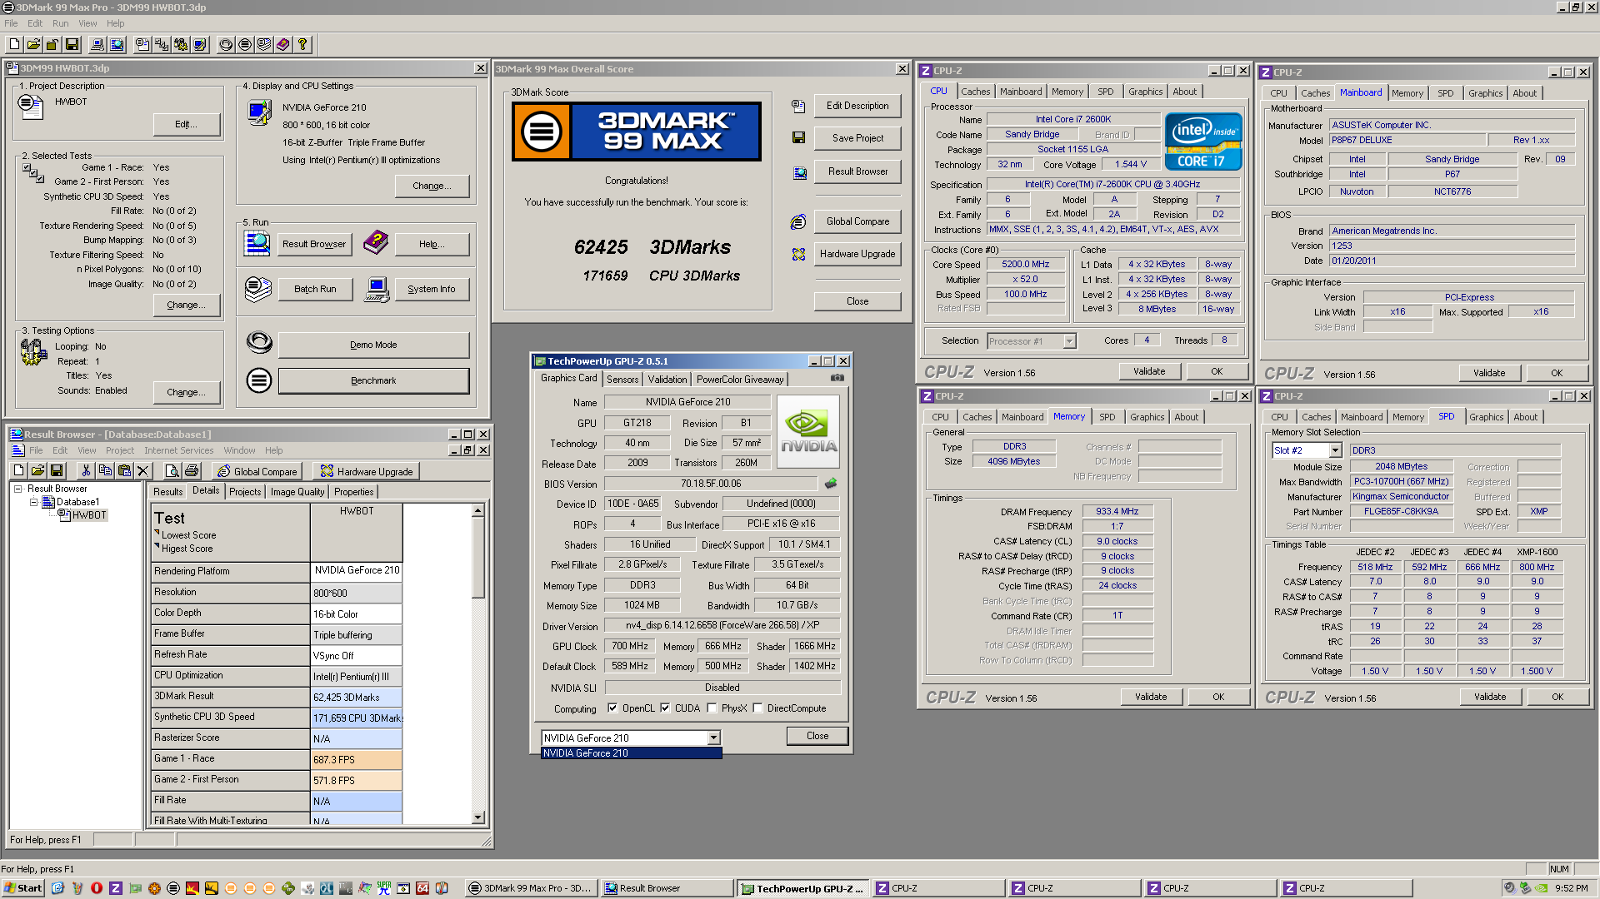
Task: Toggle OpenCL checkbox in GPU-Z
Action: [x=612, y=708]
